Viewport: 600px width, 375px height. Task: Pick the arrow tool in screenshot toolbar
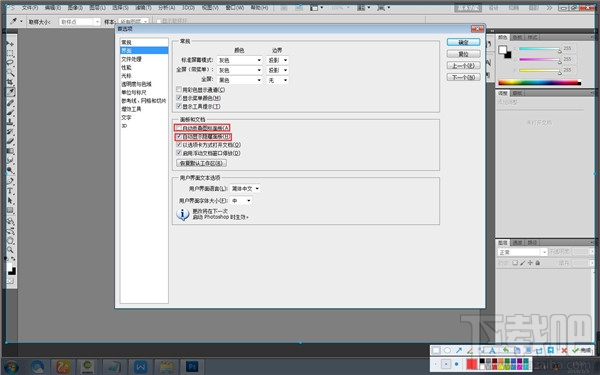coord(459,350)
